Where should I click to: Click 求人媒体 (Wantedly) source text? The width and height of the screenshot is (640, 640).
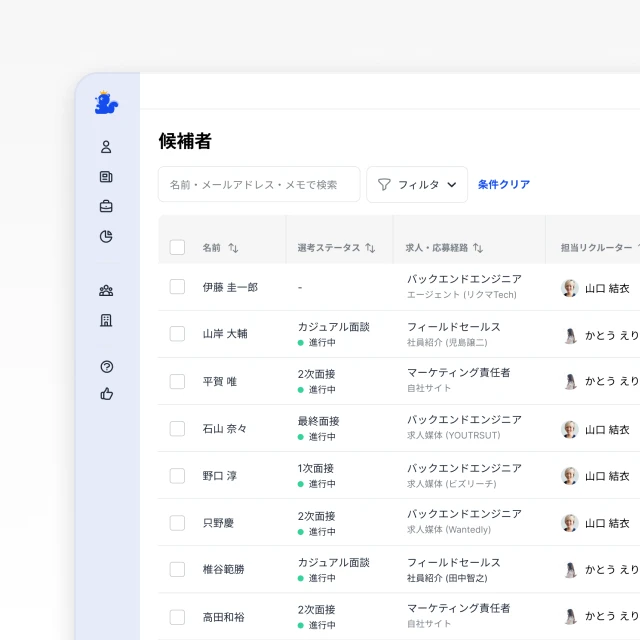pos(449,529)
